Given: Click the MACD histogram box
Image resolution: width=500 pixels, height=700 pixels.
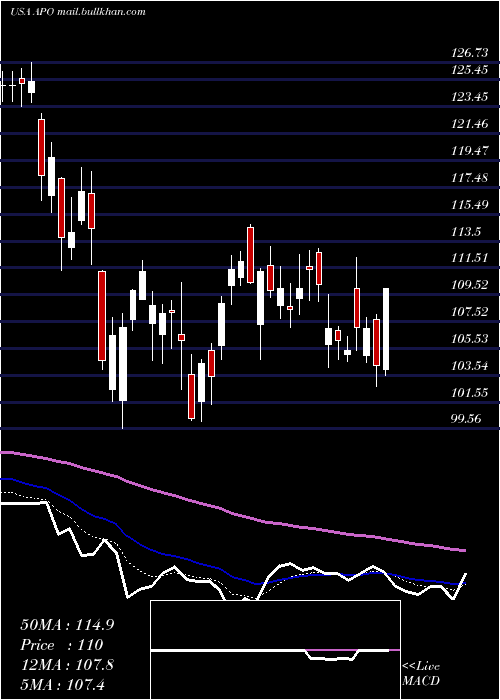Looking at the screenshot, I should coord(275,650).
